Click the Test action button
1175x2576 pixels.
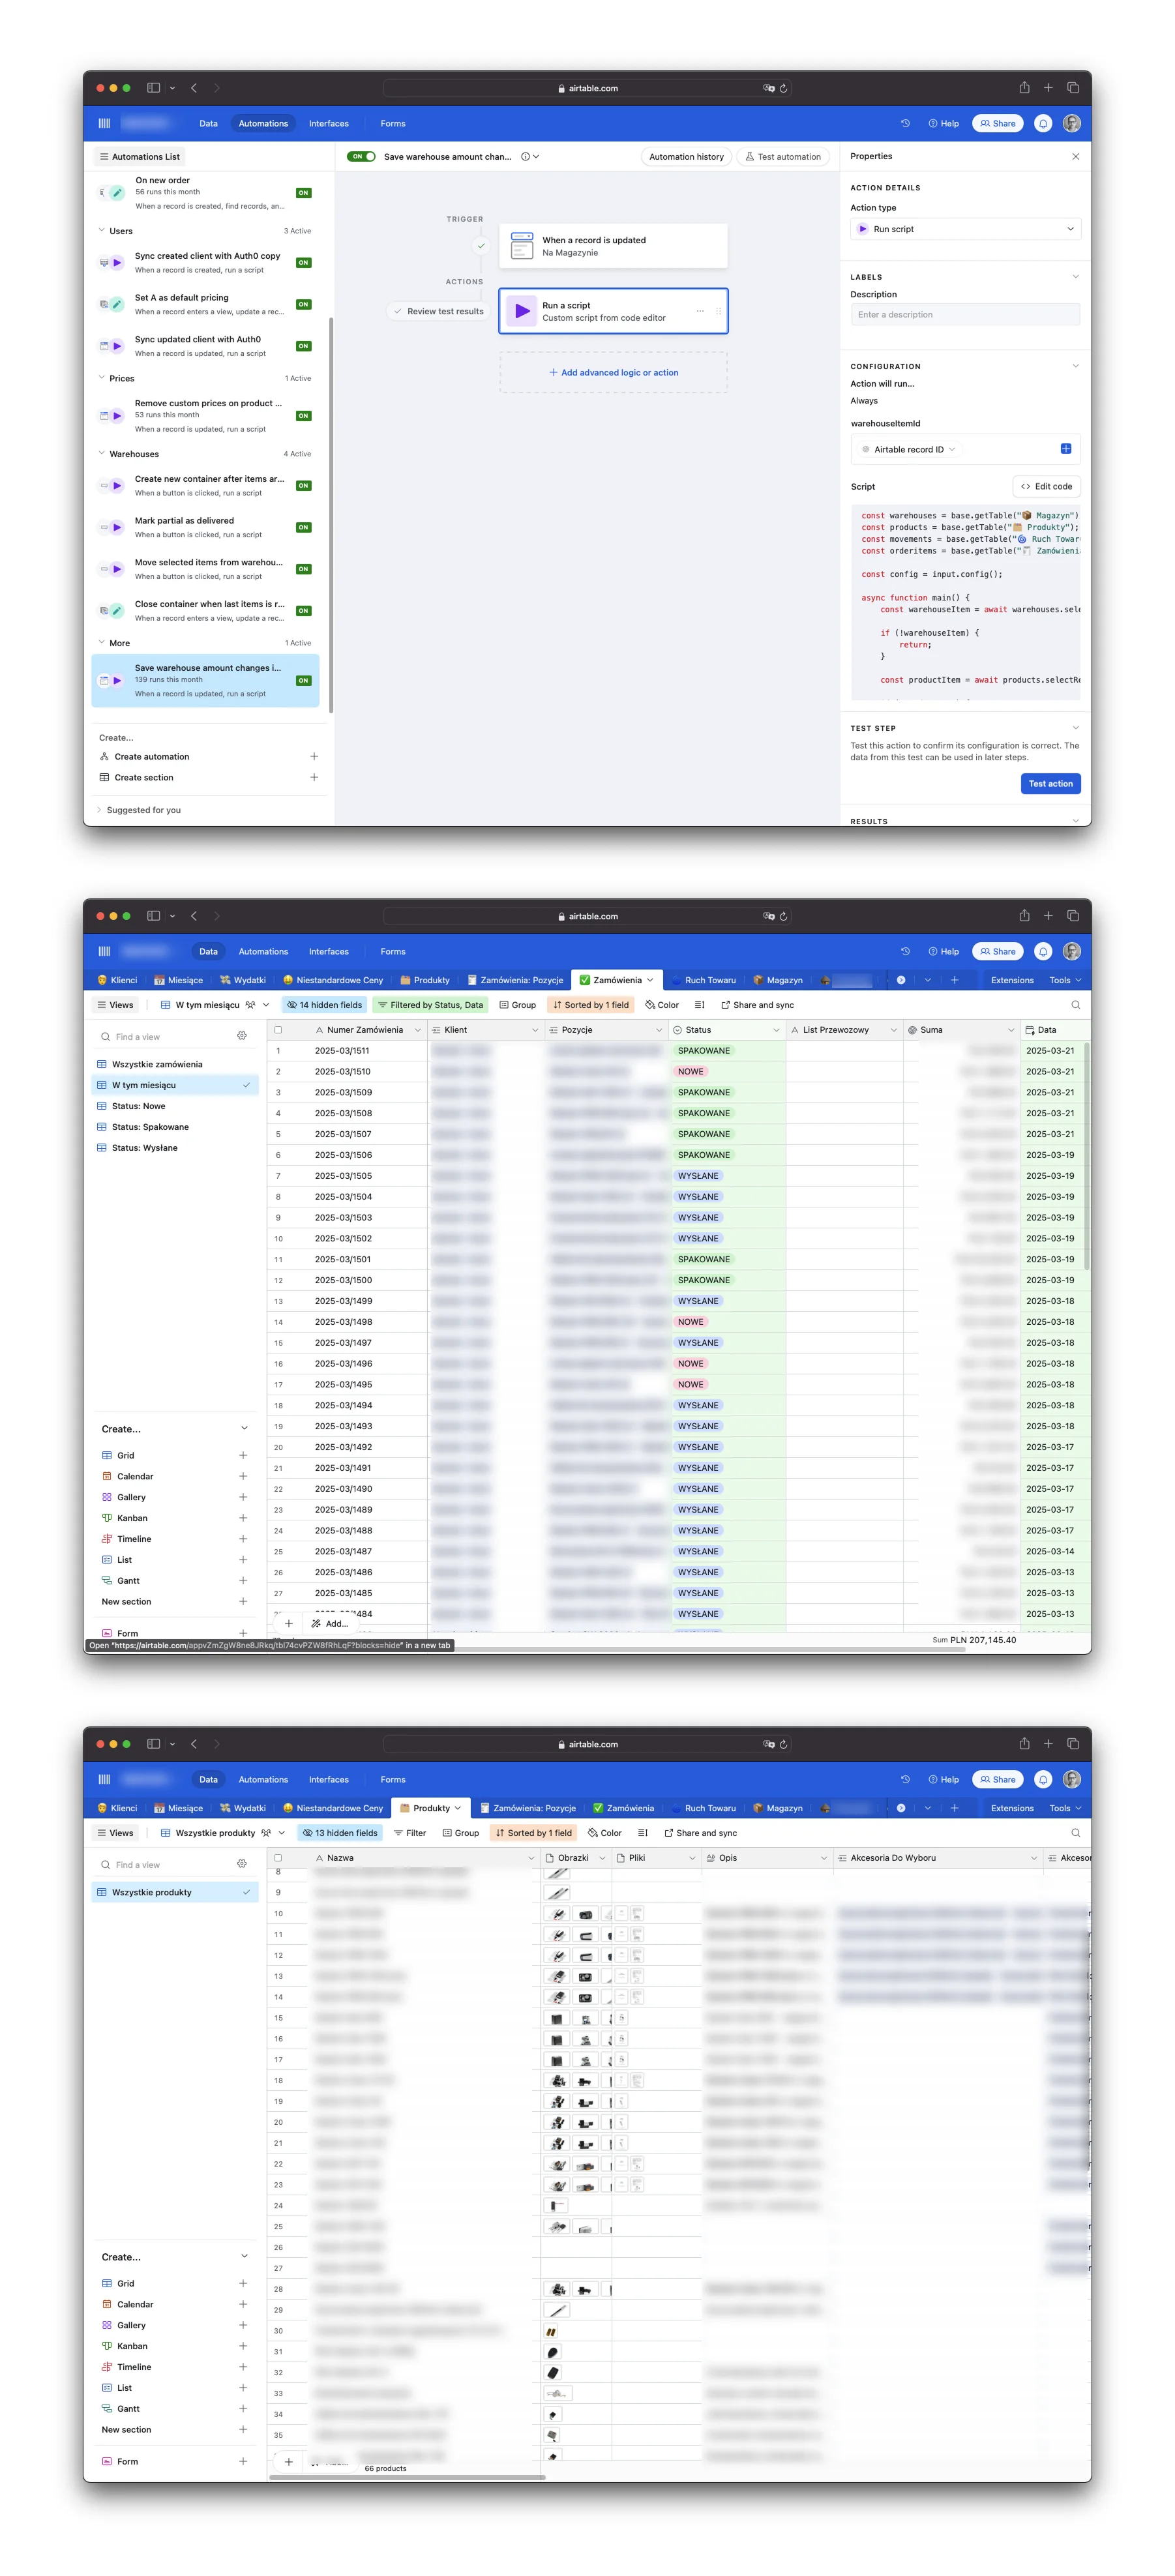(1050, 784)
